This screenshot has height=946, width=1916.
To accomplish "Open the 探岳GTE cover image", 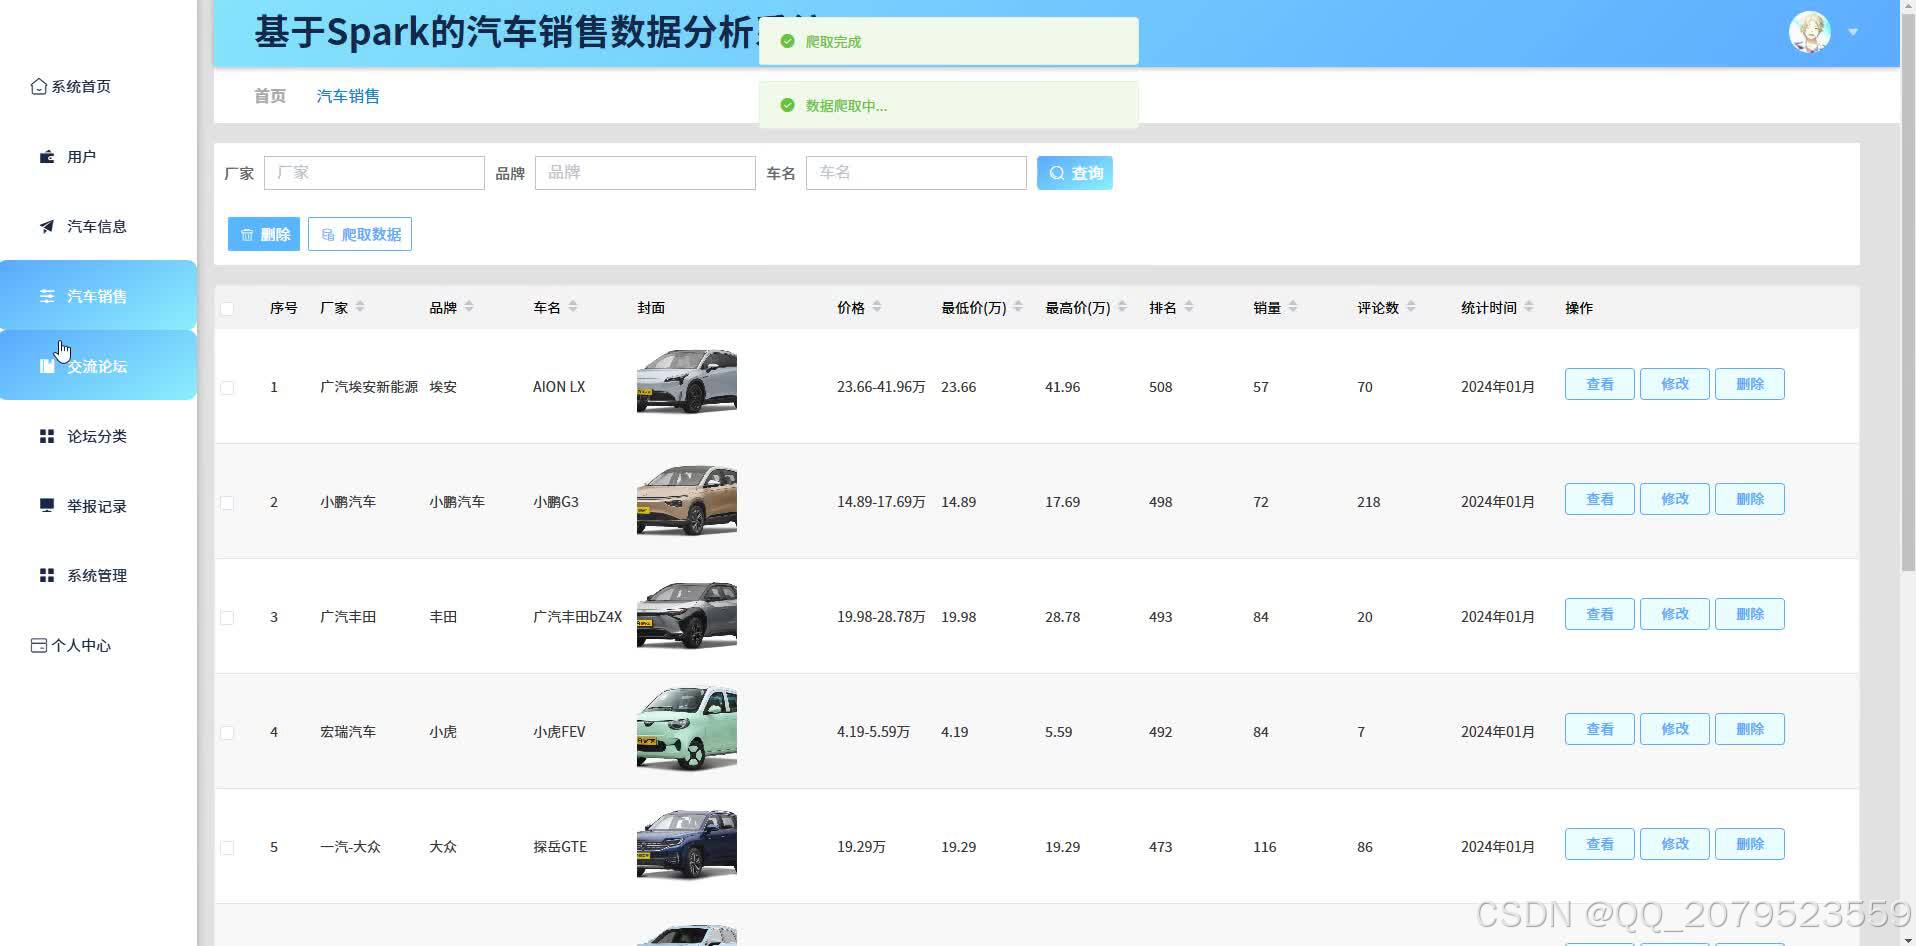I will (x=687, y=843).
